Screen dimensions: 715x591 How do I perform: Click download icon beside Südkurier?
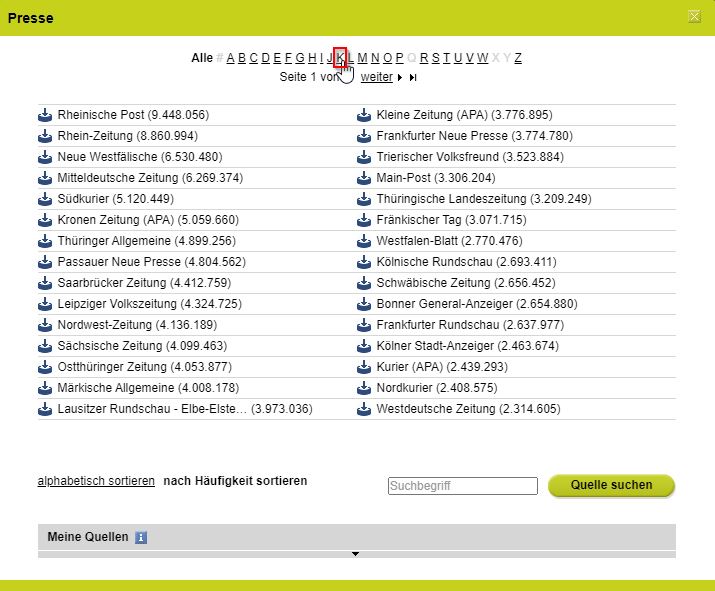pos(45,199)
